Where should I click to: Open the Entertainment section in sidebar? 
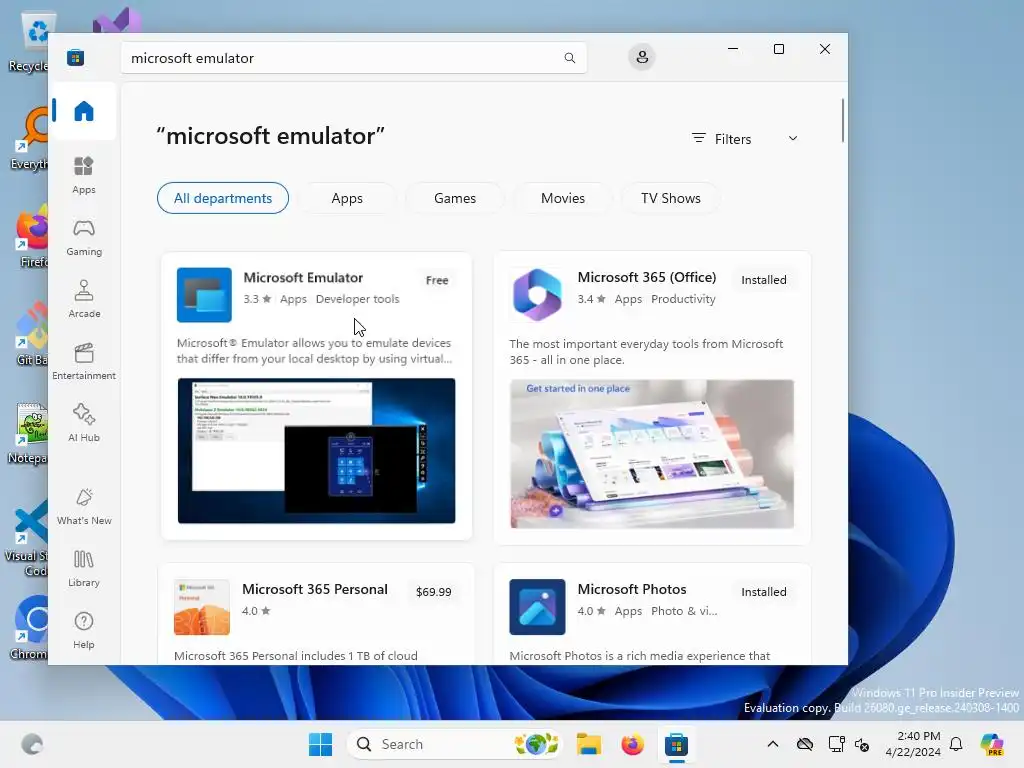click(x=84, y=362)
